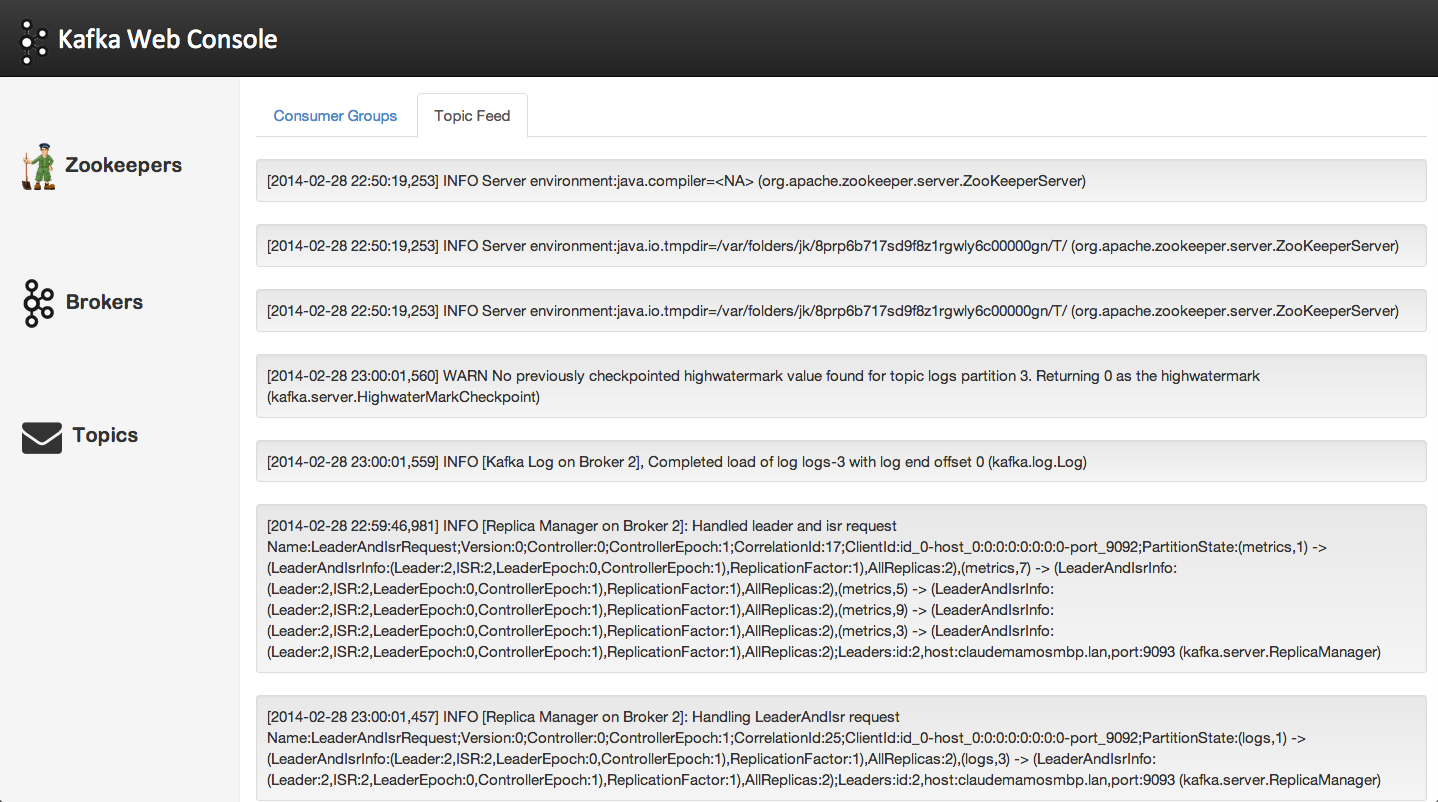Image resolution: width=1438 pixels, height=802 pixels.
Task: Navigate to the Topics page
Action: click(105, 435)
